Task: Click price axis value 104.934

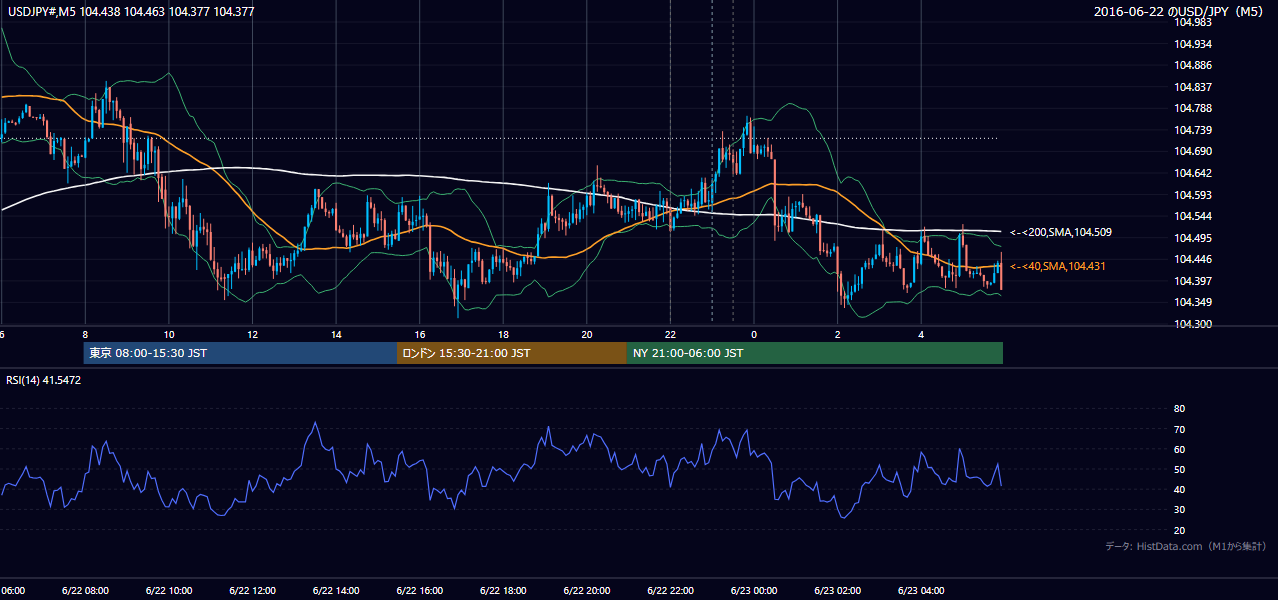Action: click(1193, 44)
